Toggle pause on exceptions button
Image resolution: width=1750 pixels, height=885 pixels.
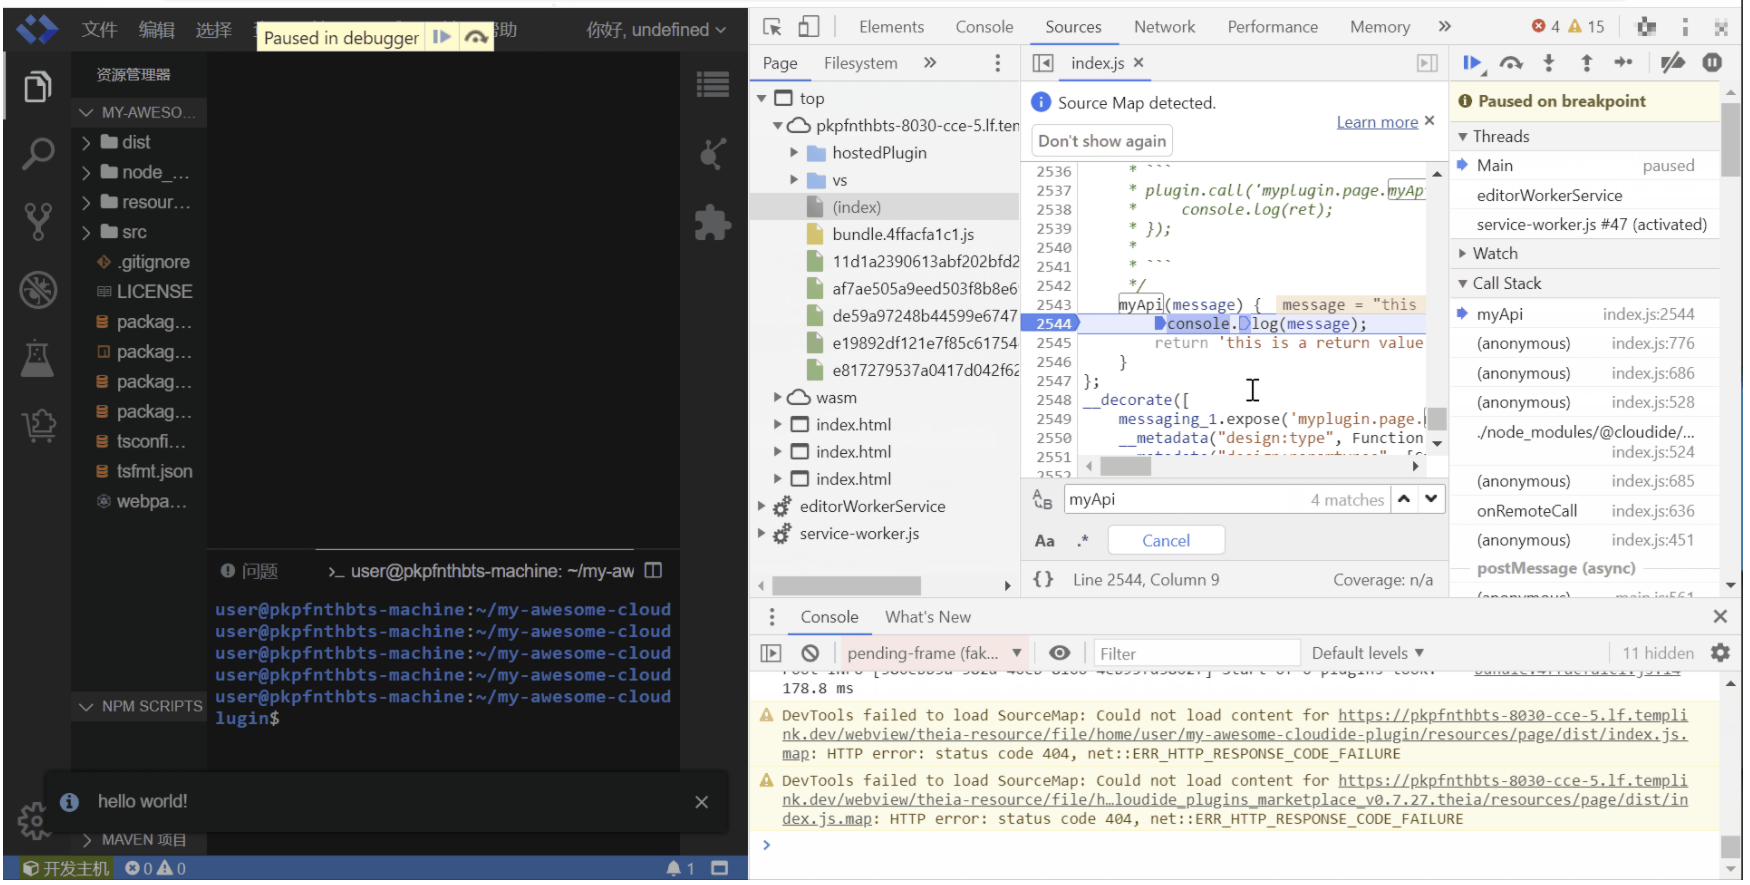click(1712, 63)
